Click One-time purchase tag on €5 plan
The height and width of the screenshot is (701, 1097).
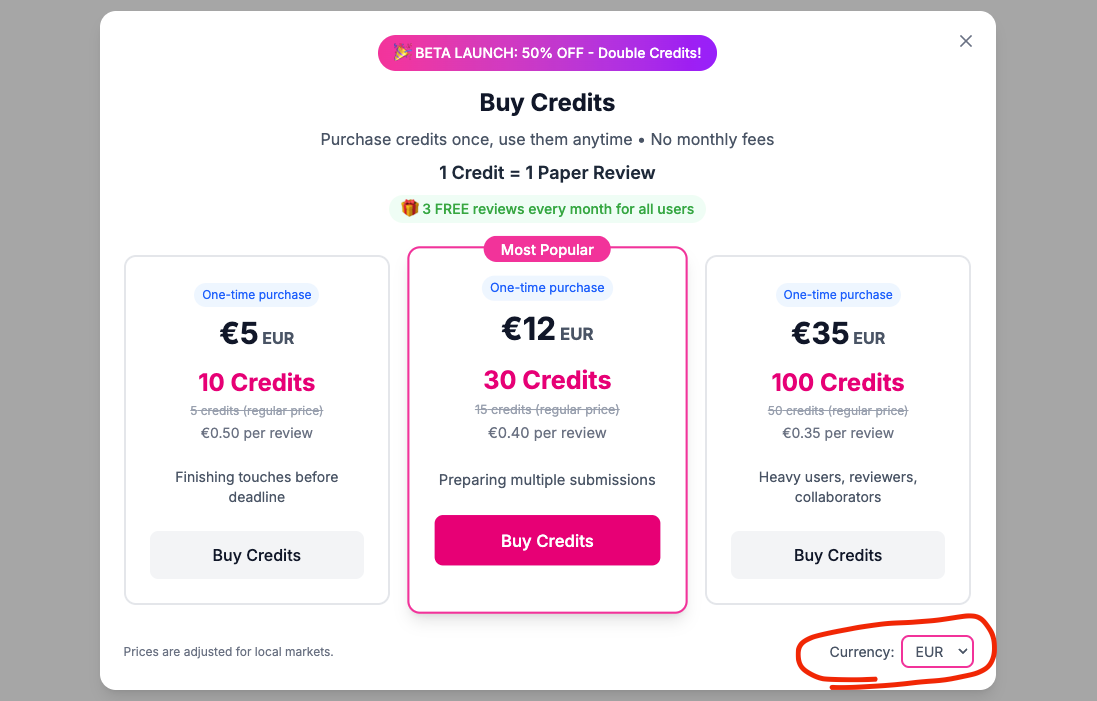click(x=257, y=295)
